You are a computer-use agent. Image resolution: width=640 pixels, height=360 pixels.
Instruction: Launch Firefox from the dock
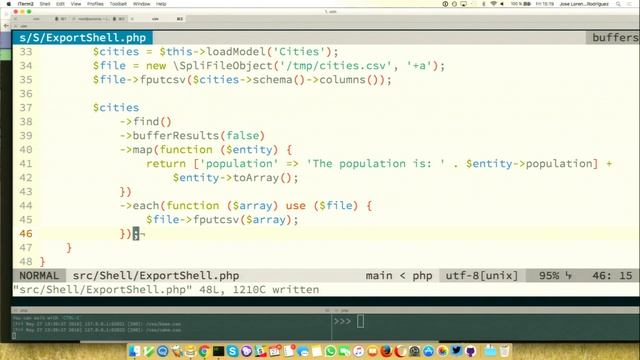[x=386, y=351]
